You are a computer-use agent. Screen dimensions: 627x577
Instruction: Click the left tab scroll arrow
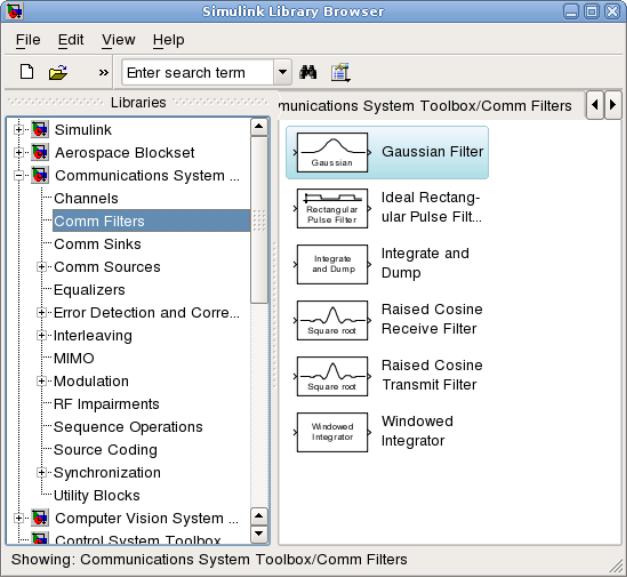(595, 105)
